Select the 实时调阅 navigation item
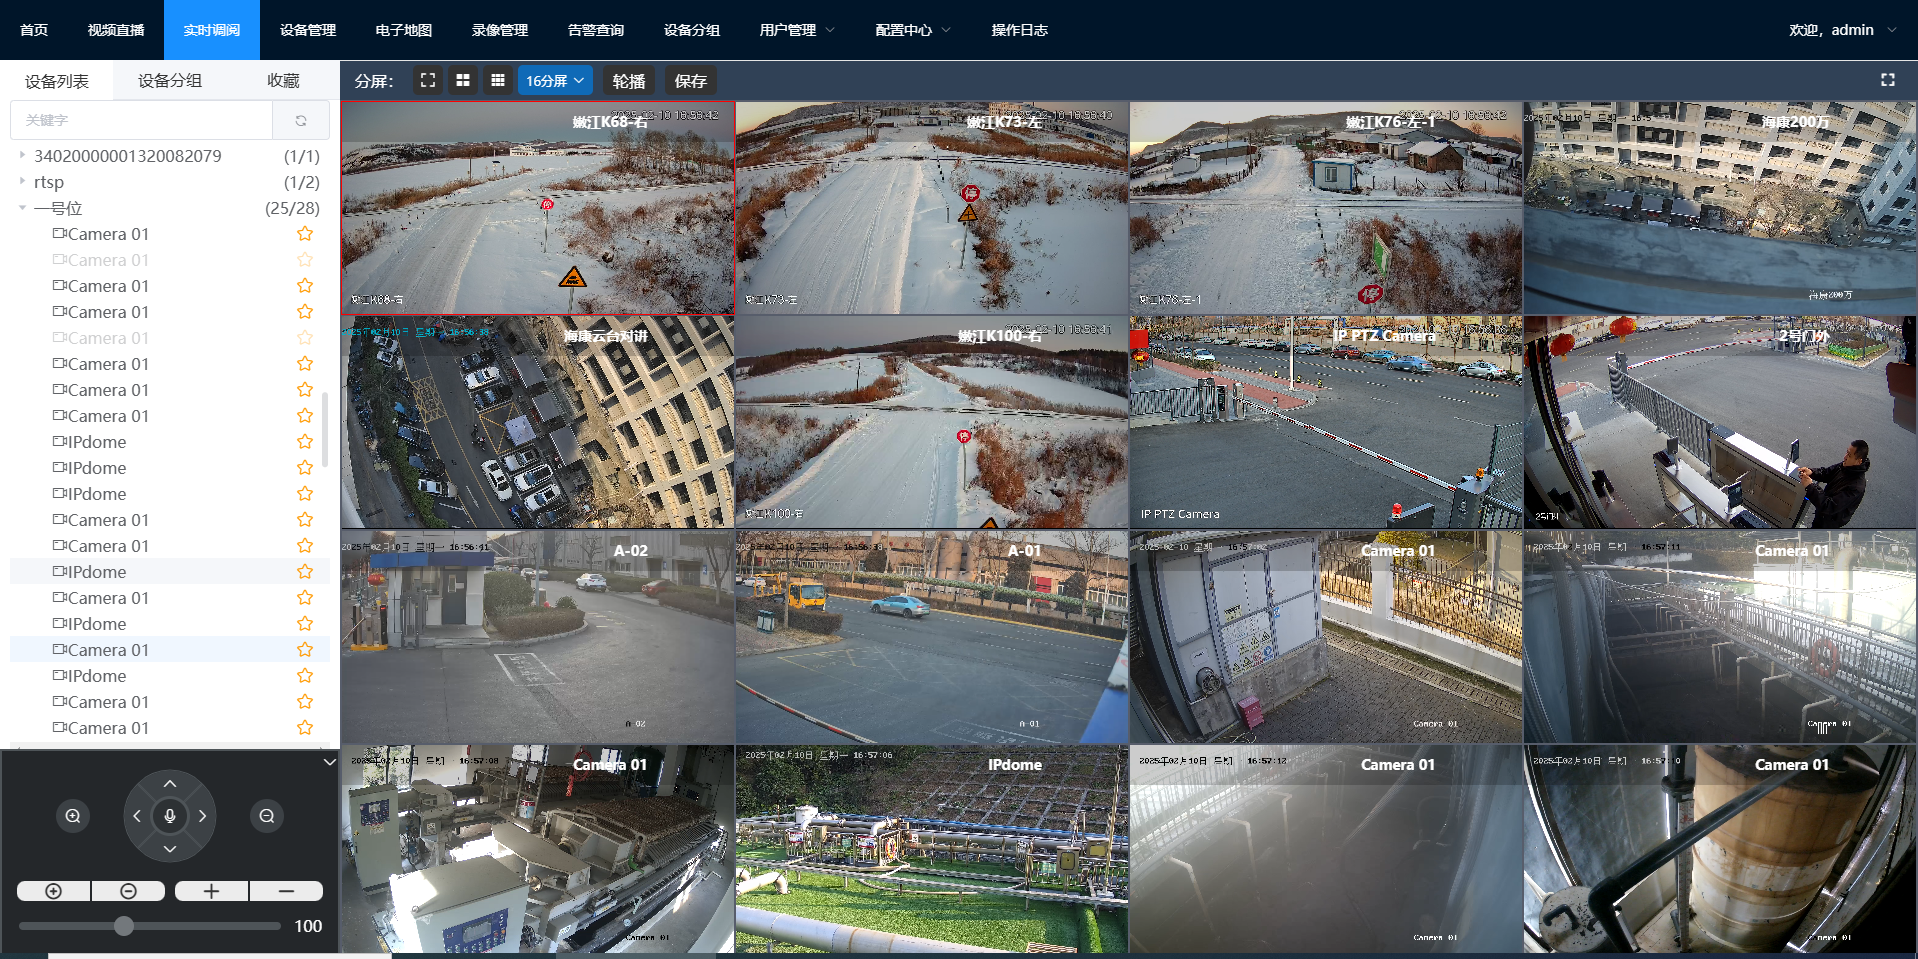 212,30
